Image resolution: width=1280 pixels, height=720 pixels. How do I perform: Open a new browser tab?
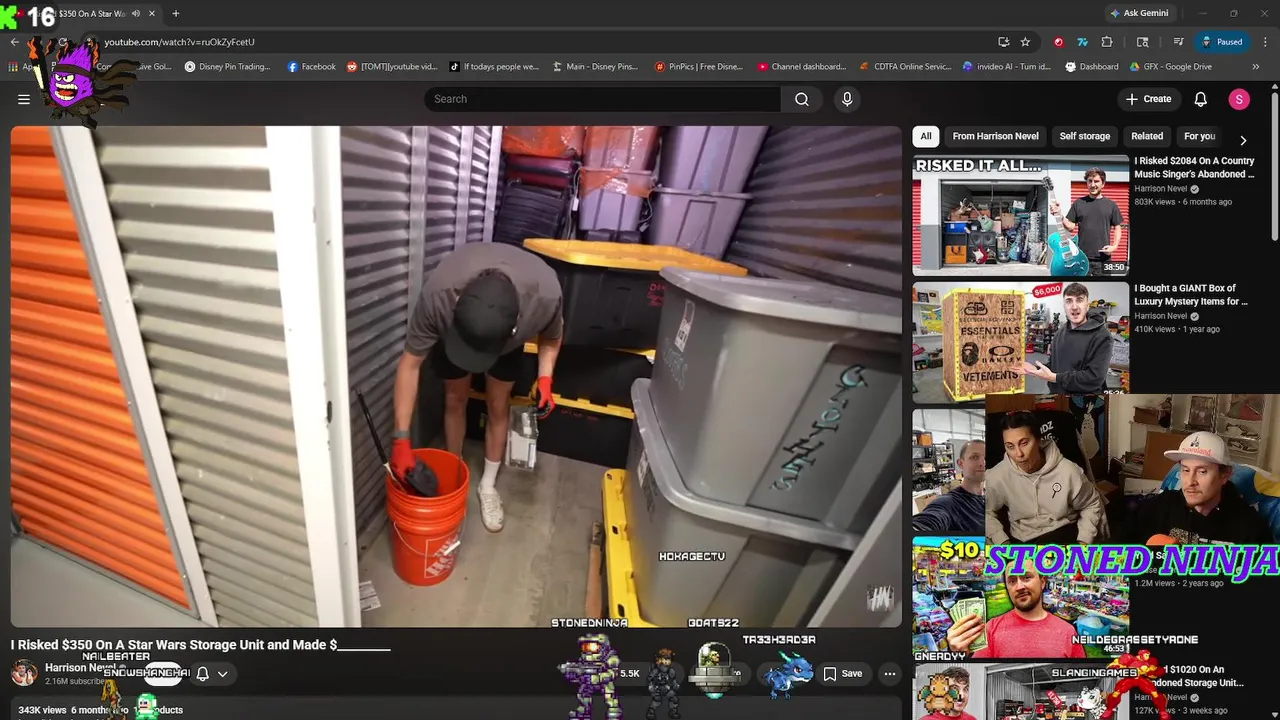pos(176,13)
